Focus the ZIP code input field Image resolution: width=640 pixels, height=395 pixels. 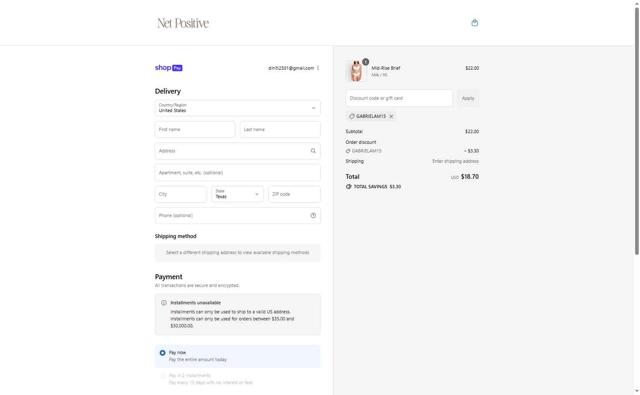[x=294, y=194]
